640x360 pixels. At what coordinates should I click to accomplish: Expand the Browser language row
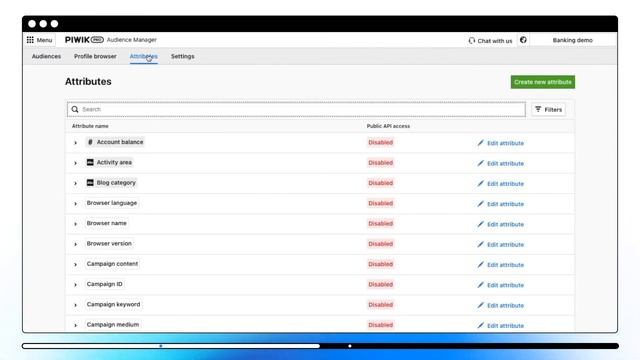76,204
